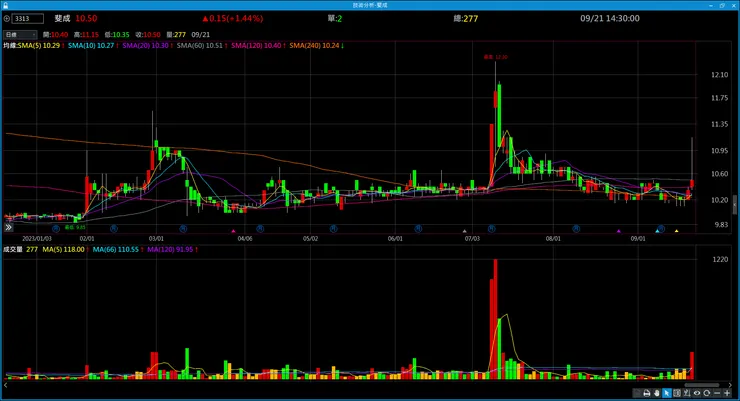Screen dimensions: 740x401
Task: Click the refresh circle icon
Action: tap(706, 393)
